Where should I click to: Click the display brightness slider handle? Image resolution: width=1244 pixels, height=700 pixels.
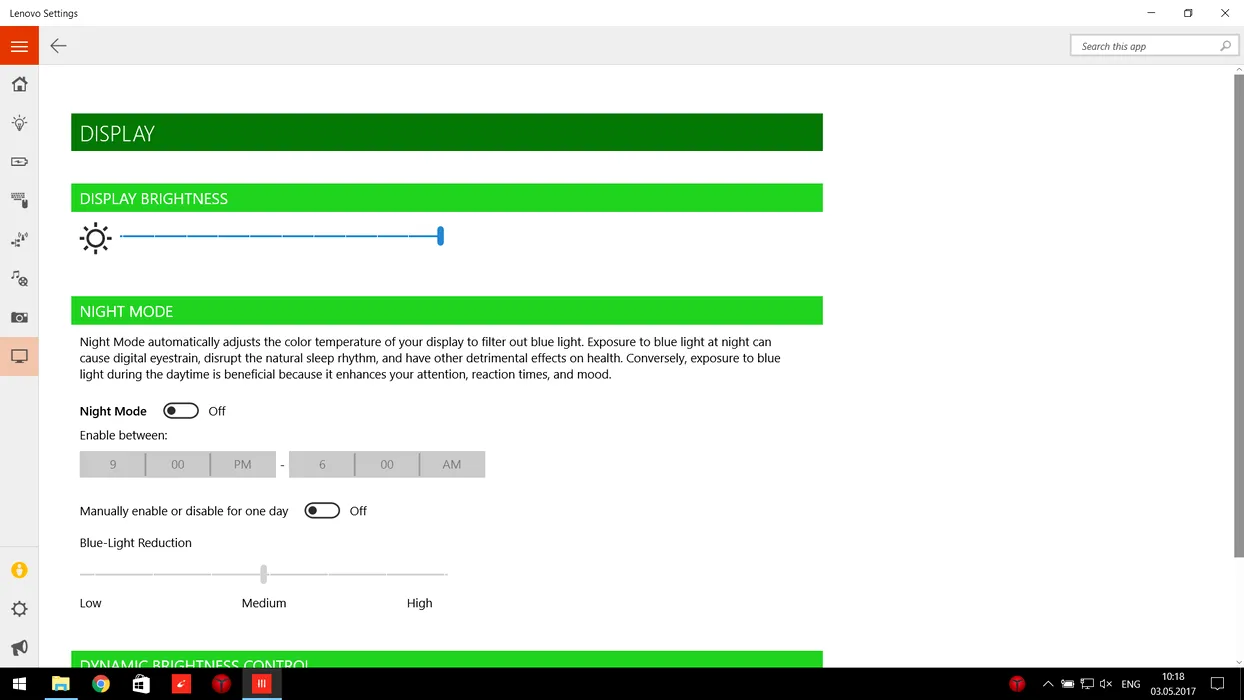tap(440, 236)
